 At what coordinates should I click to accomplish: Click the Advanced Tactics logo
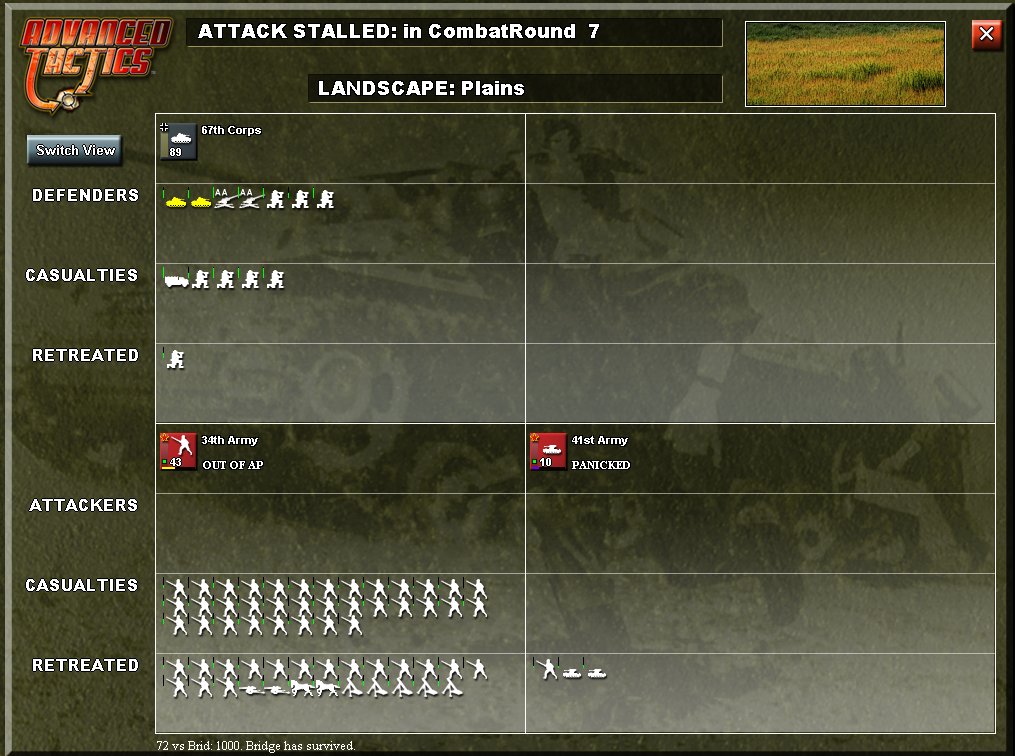point(94,63)
